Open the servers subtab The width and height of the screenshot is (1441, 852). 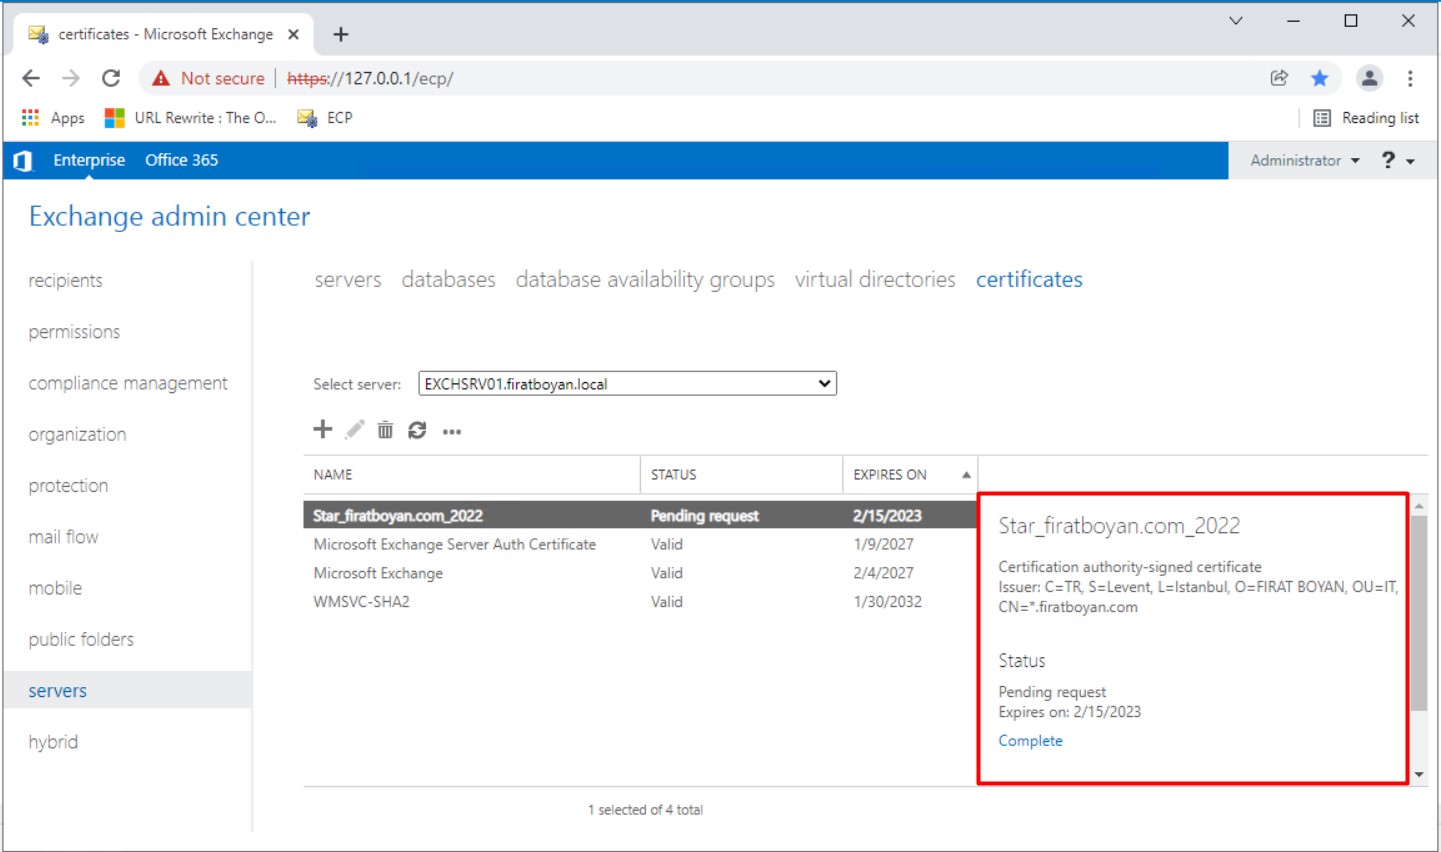[348, 280]
